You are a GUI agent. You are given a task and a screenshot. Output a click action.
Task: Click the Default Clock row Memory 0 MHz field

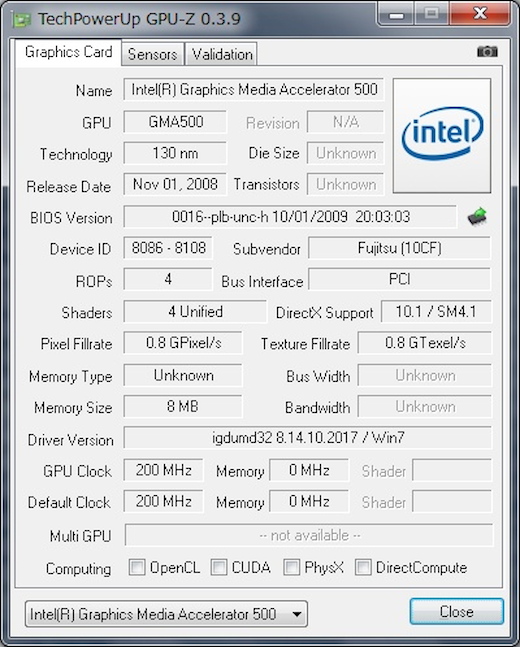[x=309, y=501]
